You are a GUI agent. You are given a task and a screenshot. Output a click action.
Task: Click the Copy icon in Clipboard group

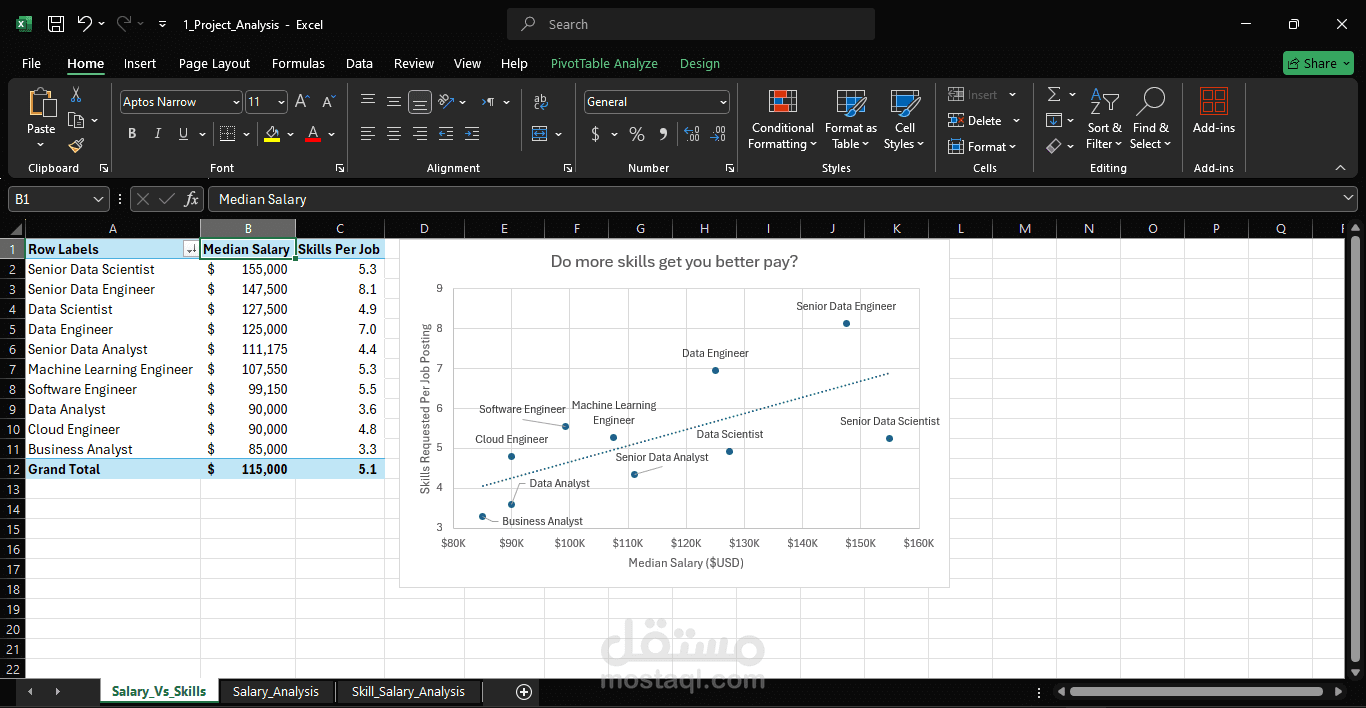point(76,120)
